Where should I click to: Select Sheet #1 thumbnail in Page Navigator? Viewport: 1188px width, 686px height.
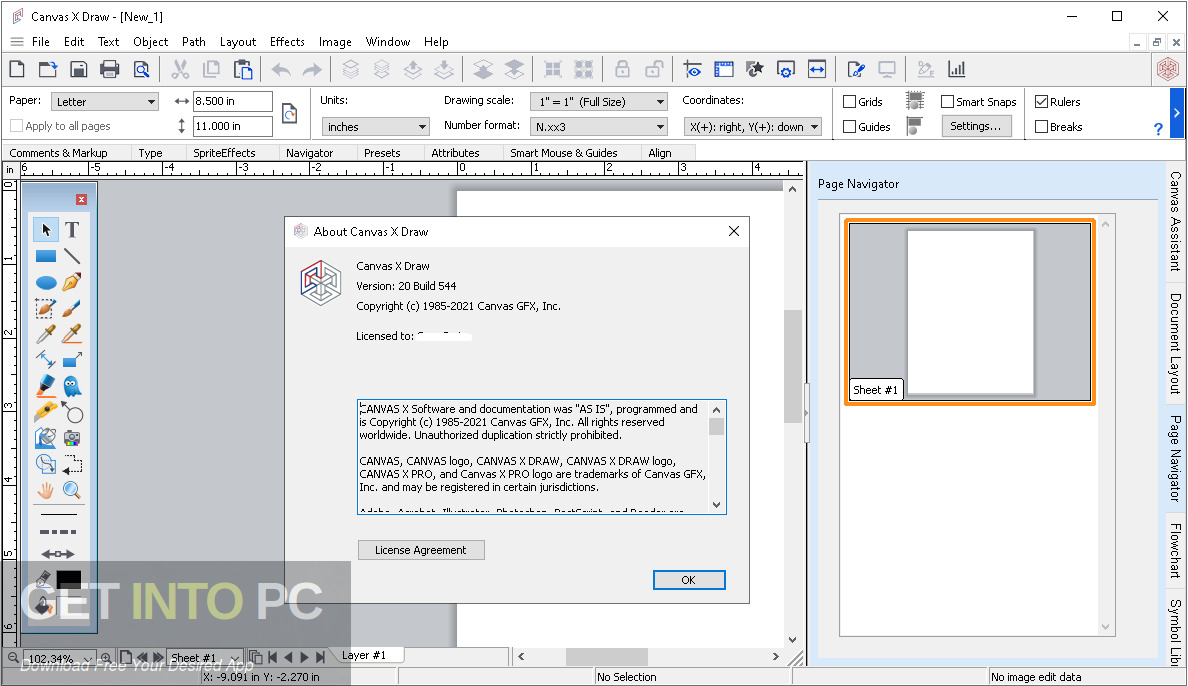pos(970,312)
